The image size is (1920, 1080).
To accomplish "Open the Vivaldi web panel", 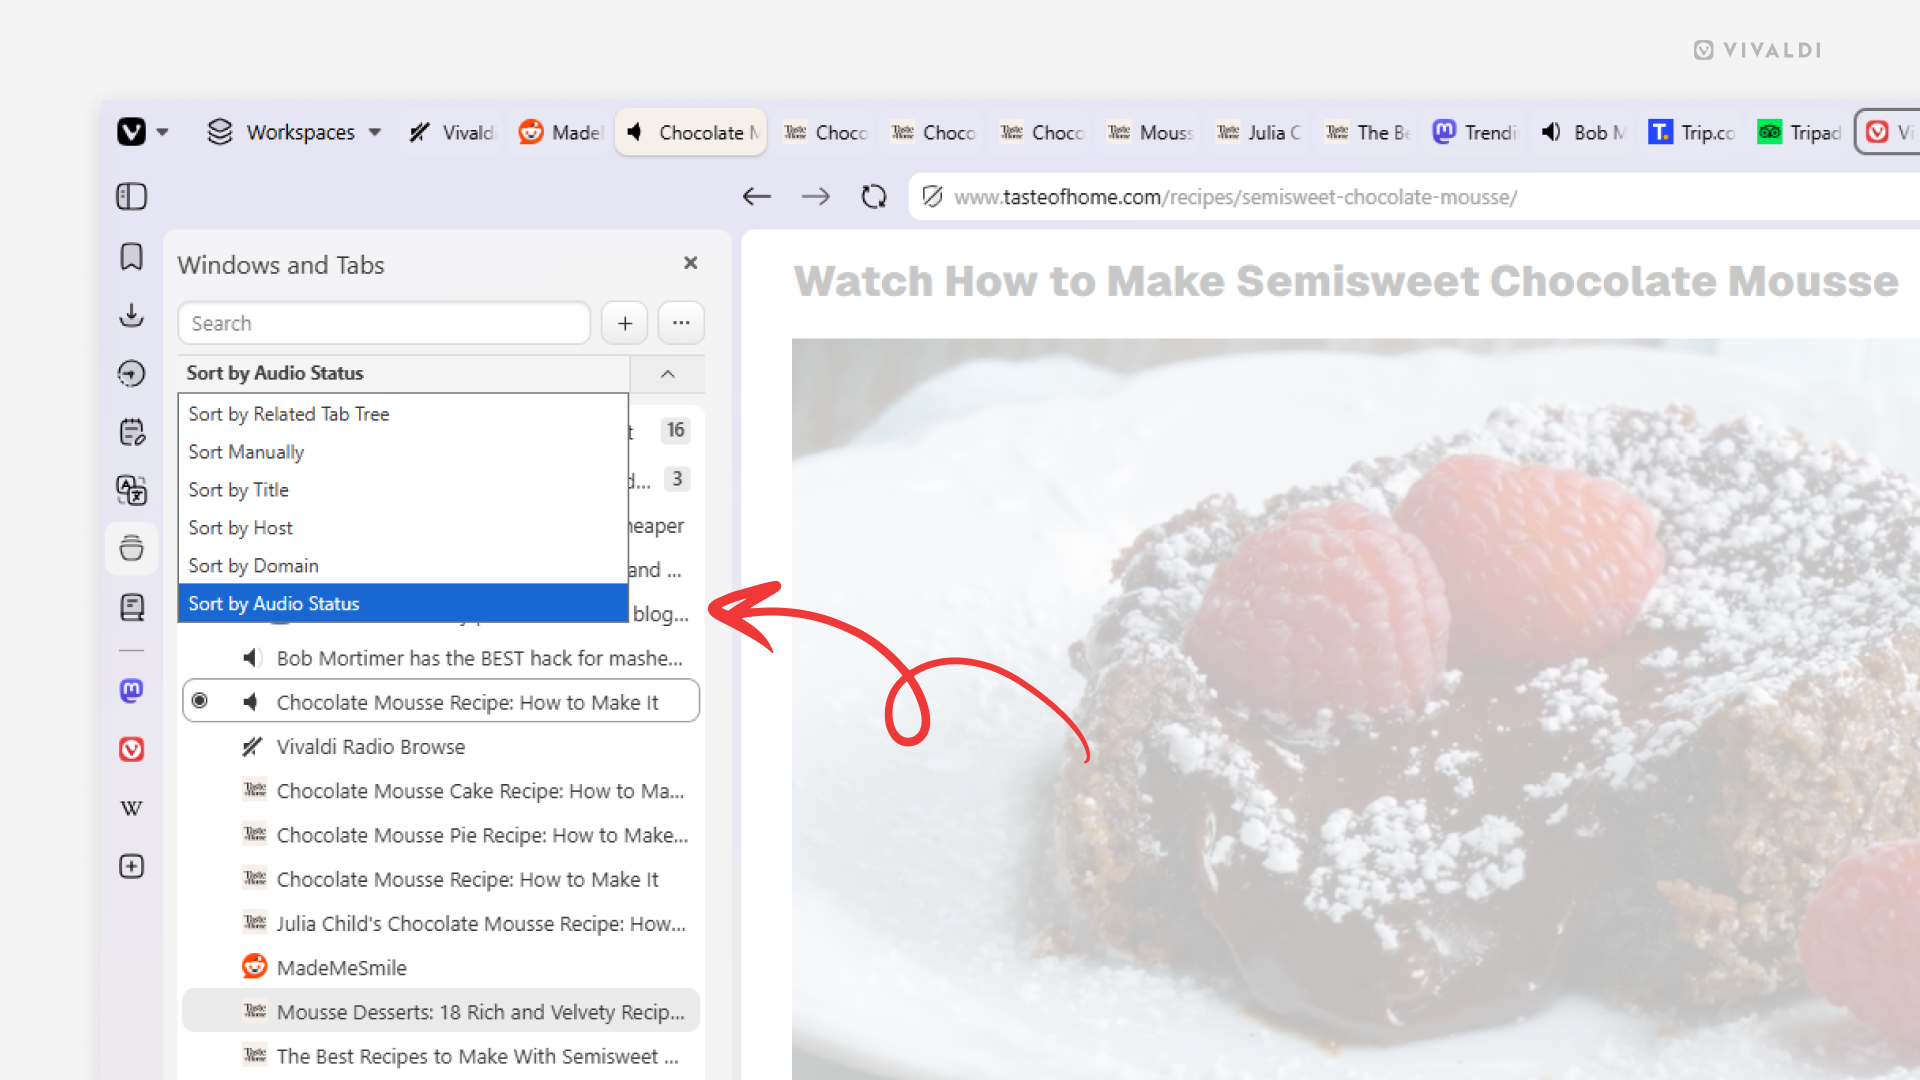I will click(x=131, y=749).
